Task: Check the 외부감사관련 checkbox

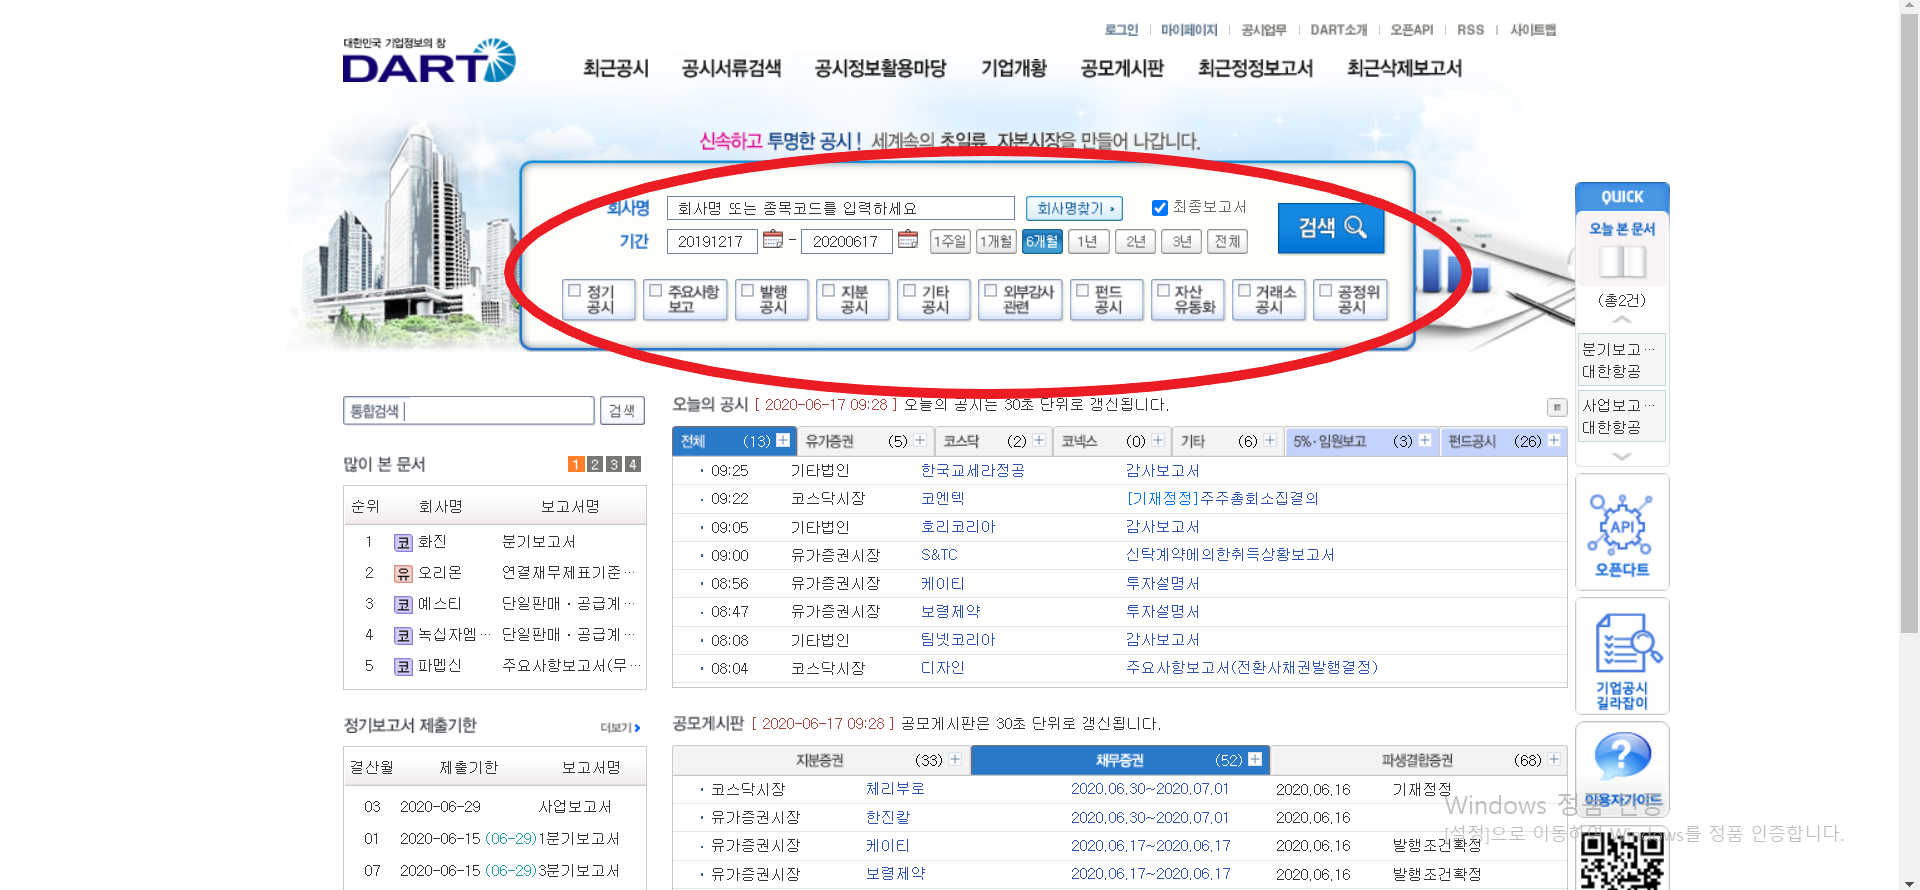Action: tap(991, 291)
